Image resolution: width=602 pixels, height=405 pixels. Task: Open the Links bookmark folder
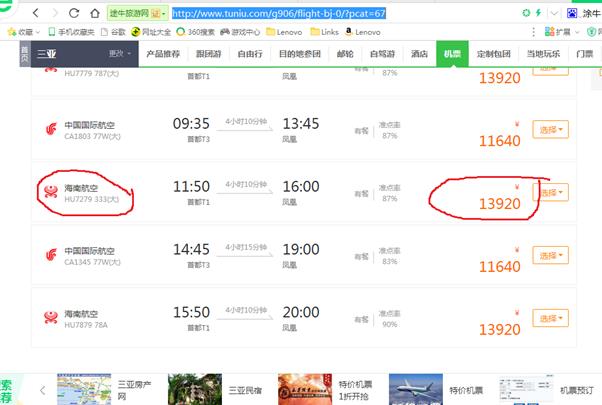point(324,32)
